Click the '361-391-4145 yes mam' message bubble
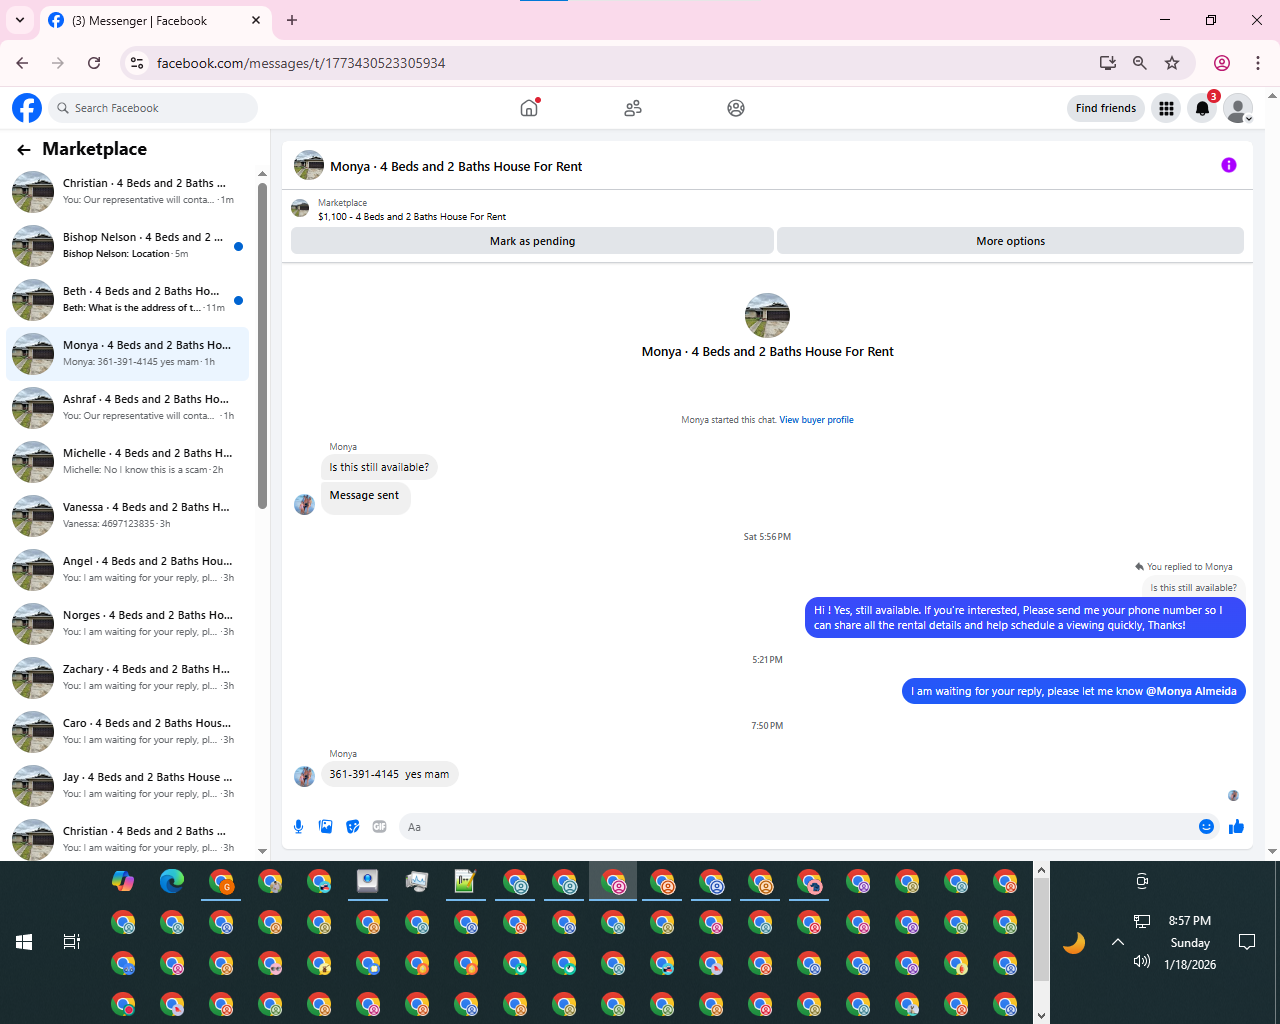The height and width of the screenshot is (1024, 1280). click(389, 774)
